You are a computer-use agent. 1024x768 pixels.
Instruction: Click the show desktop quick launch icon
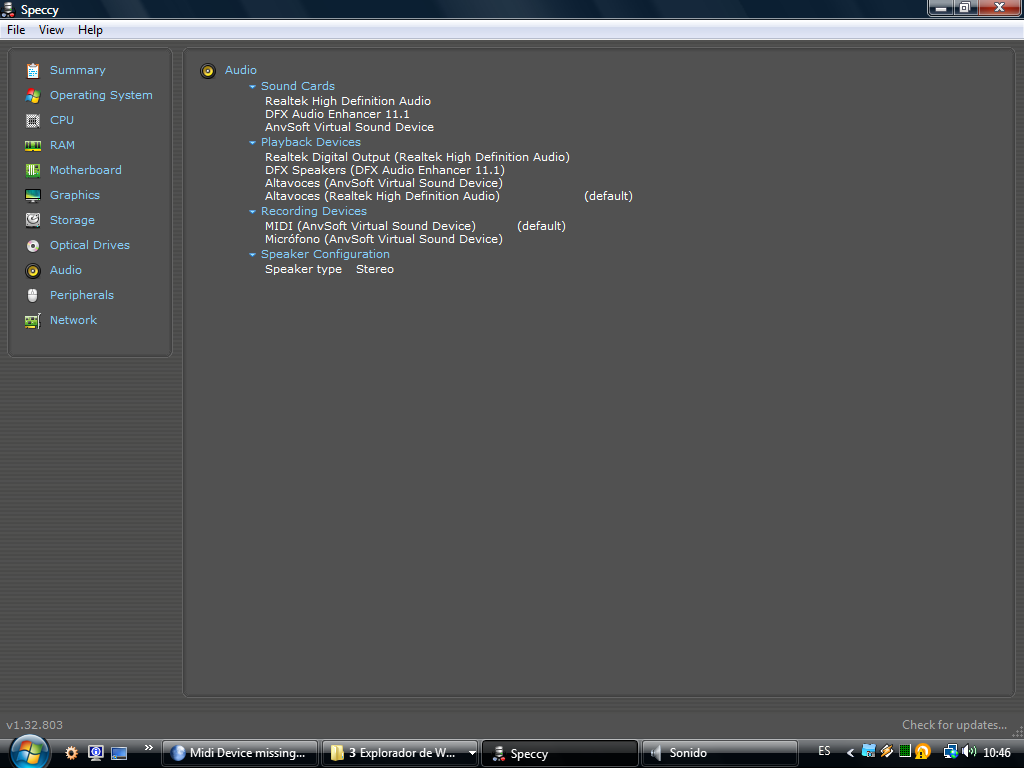119,753
